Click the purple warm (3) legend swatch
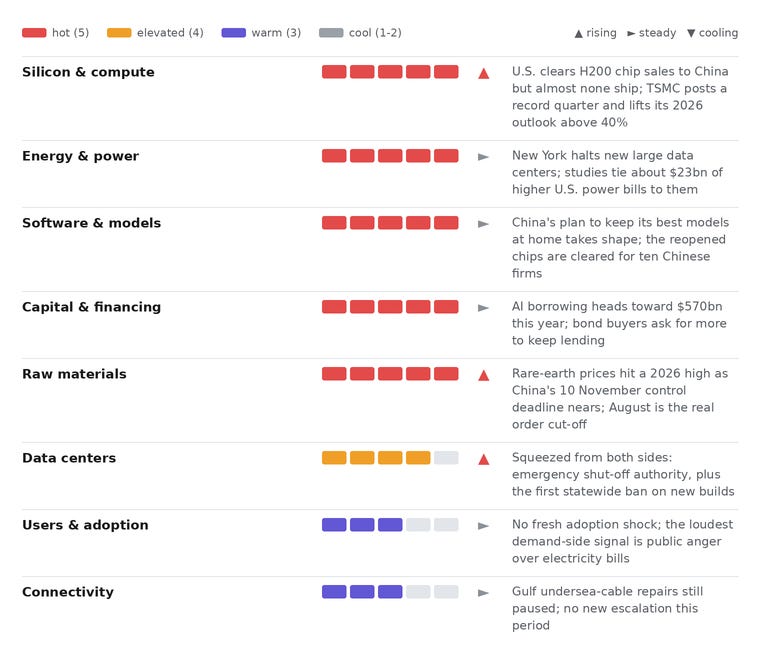760x665 pixels. point(234,32)
